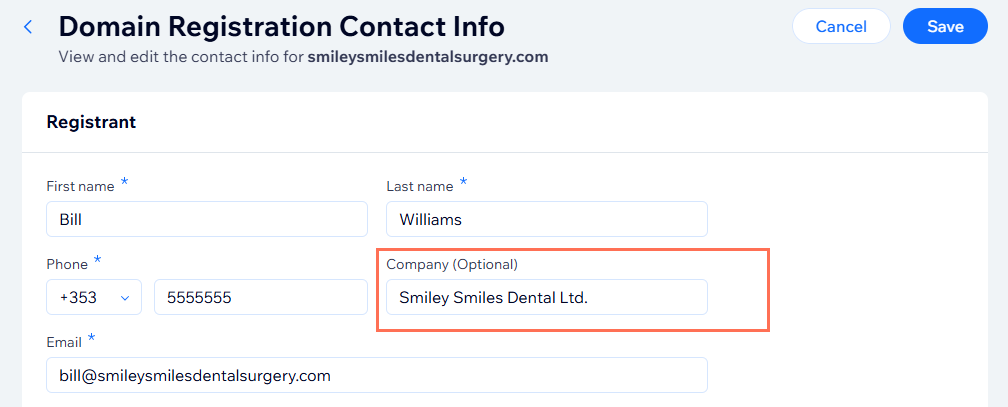Select the phone number field showing 5555555
Image resolution: width=1008 pixels, height=407 pixels.
pyautogui.click(x=260, y=297)
